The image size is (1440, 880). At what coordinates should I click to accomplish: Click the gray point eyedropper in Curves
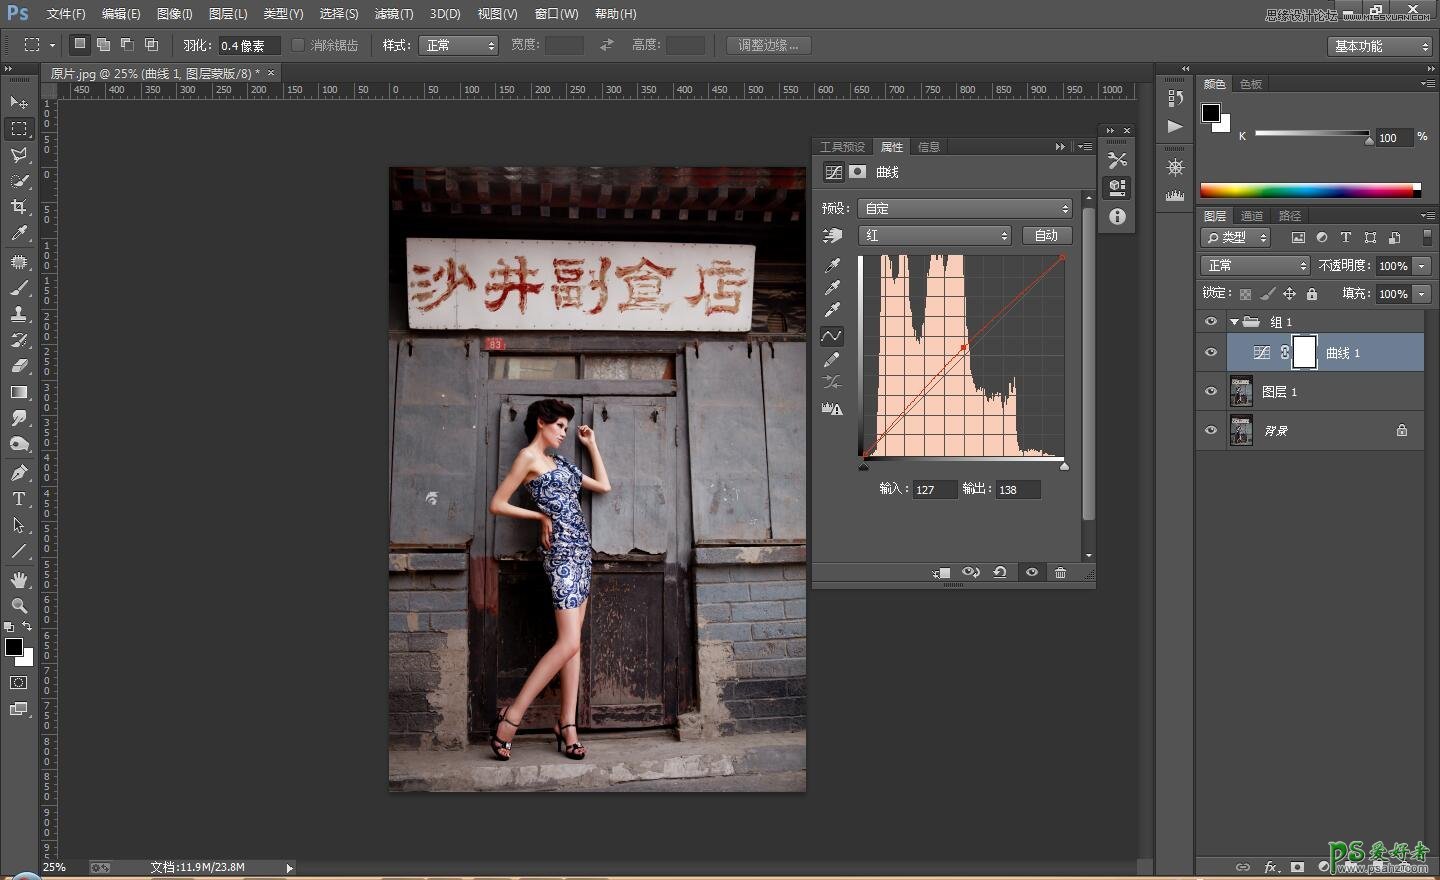tap(832, 288)
